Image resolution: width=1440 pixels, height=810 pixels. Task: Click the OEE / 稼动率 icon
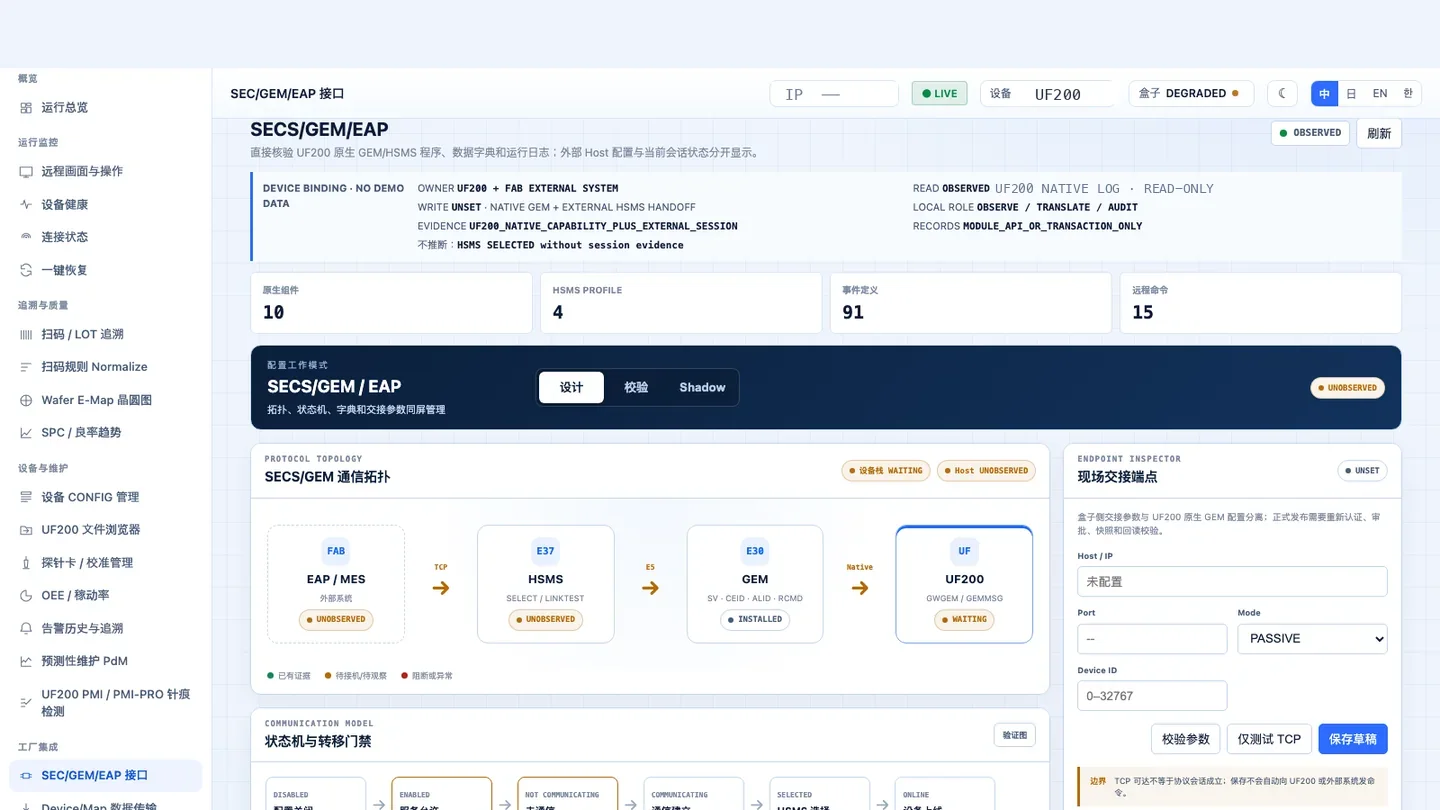(26, 595)
